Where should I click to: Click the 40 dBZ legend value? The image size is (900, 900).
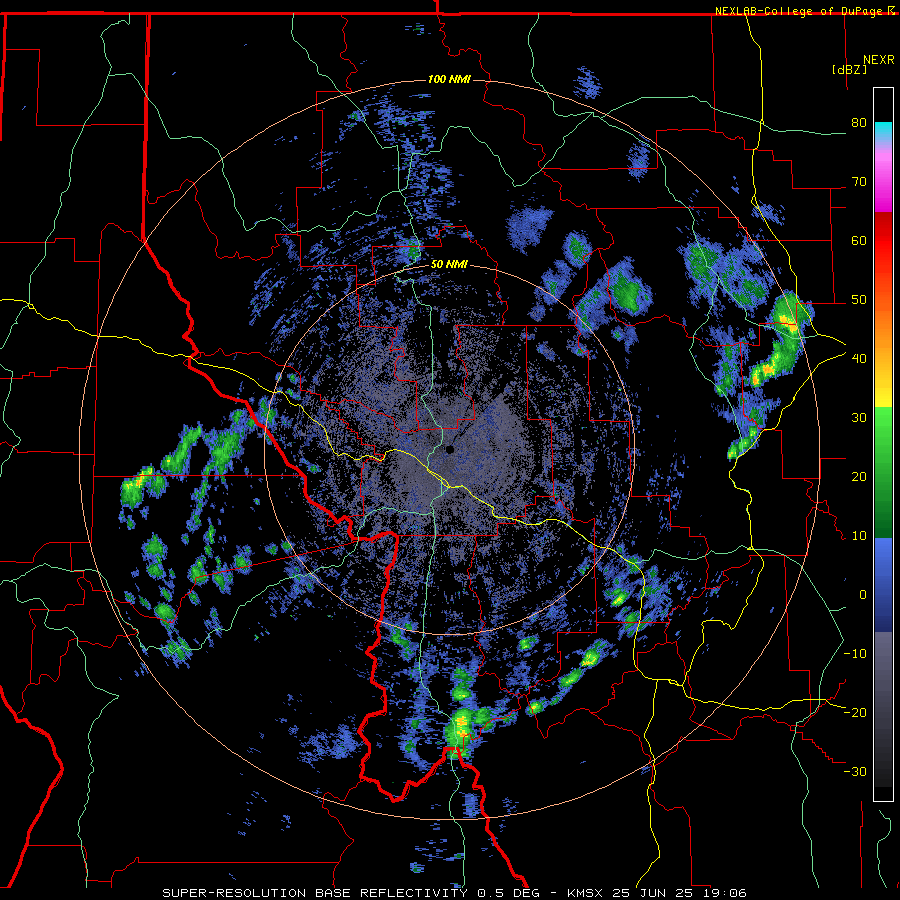click(859, 359)
